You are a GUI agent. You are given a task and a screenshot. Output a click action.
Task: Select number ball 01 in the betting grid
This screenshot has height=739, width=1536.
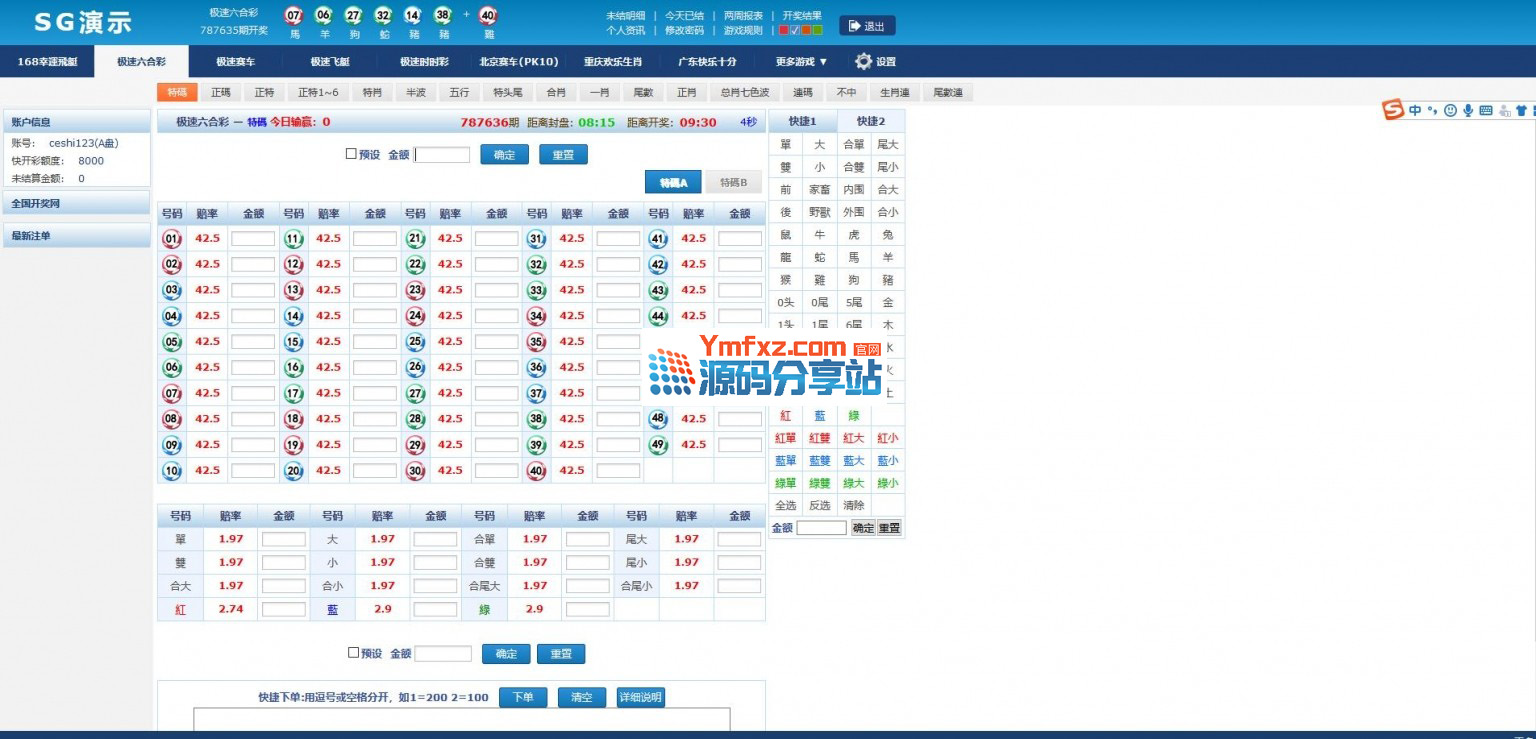(x=172, y=239)
